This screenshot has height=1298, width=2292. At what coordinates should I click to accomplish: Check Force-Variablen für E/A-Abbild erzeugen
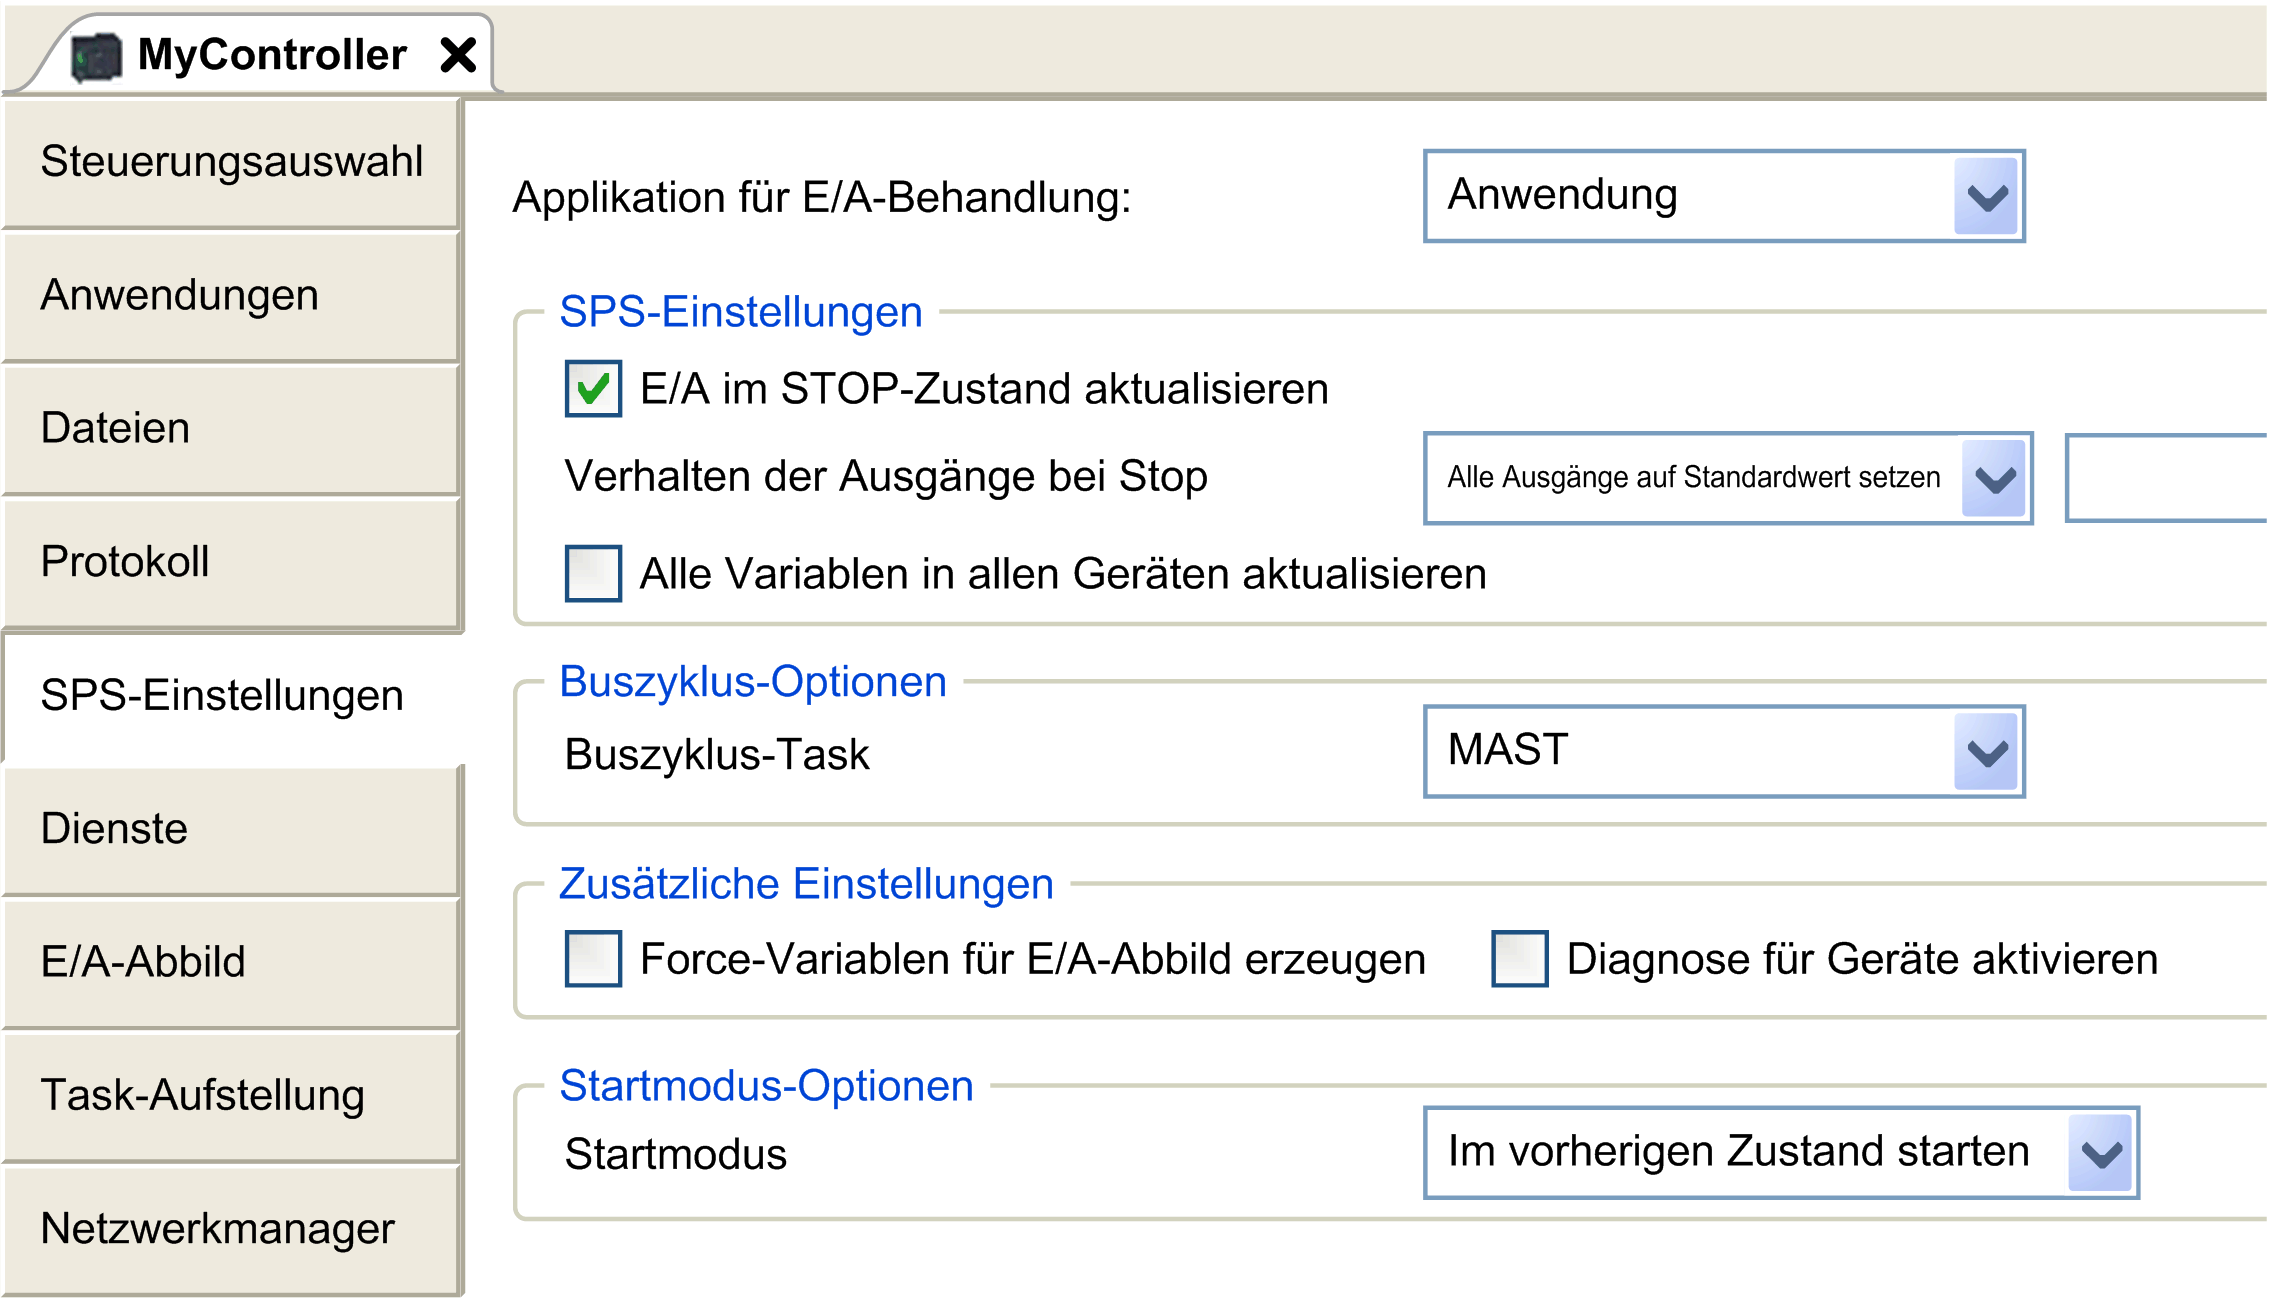(x=593, y=959)
